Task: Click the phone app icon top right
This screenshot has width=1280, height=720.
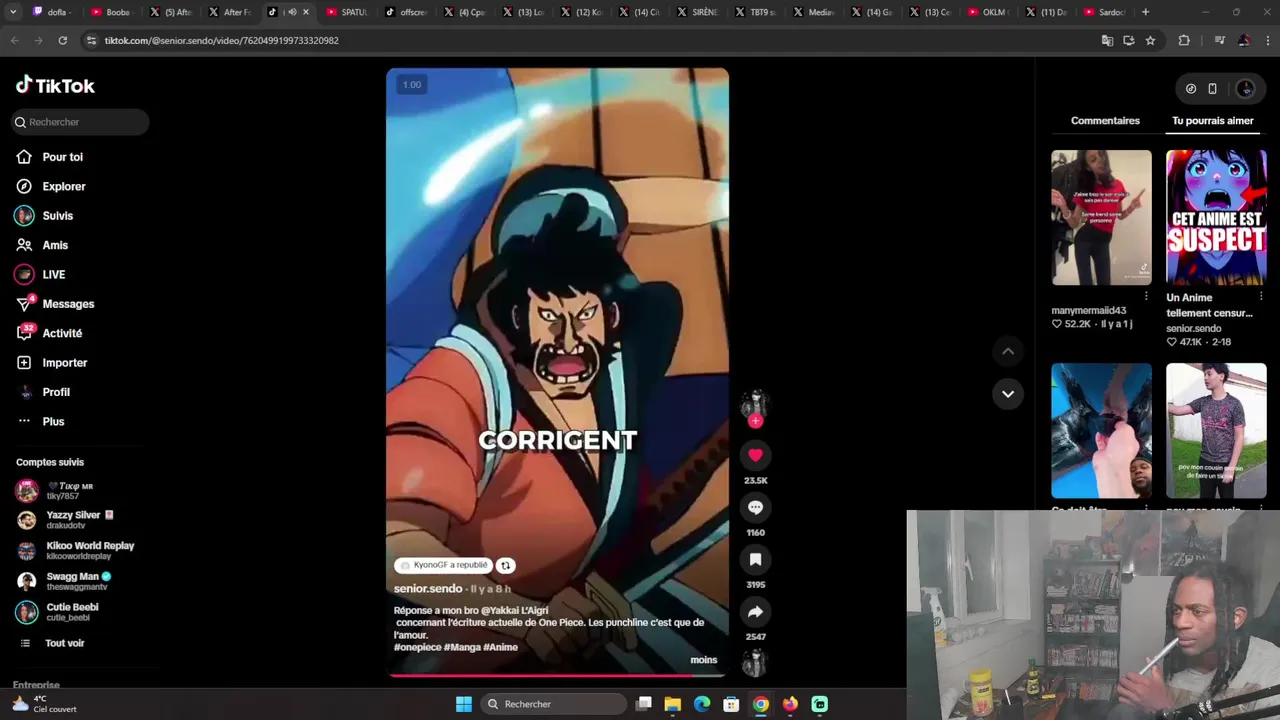Action: tap(1212, 89)
